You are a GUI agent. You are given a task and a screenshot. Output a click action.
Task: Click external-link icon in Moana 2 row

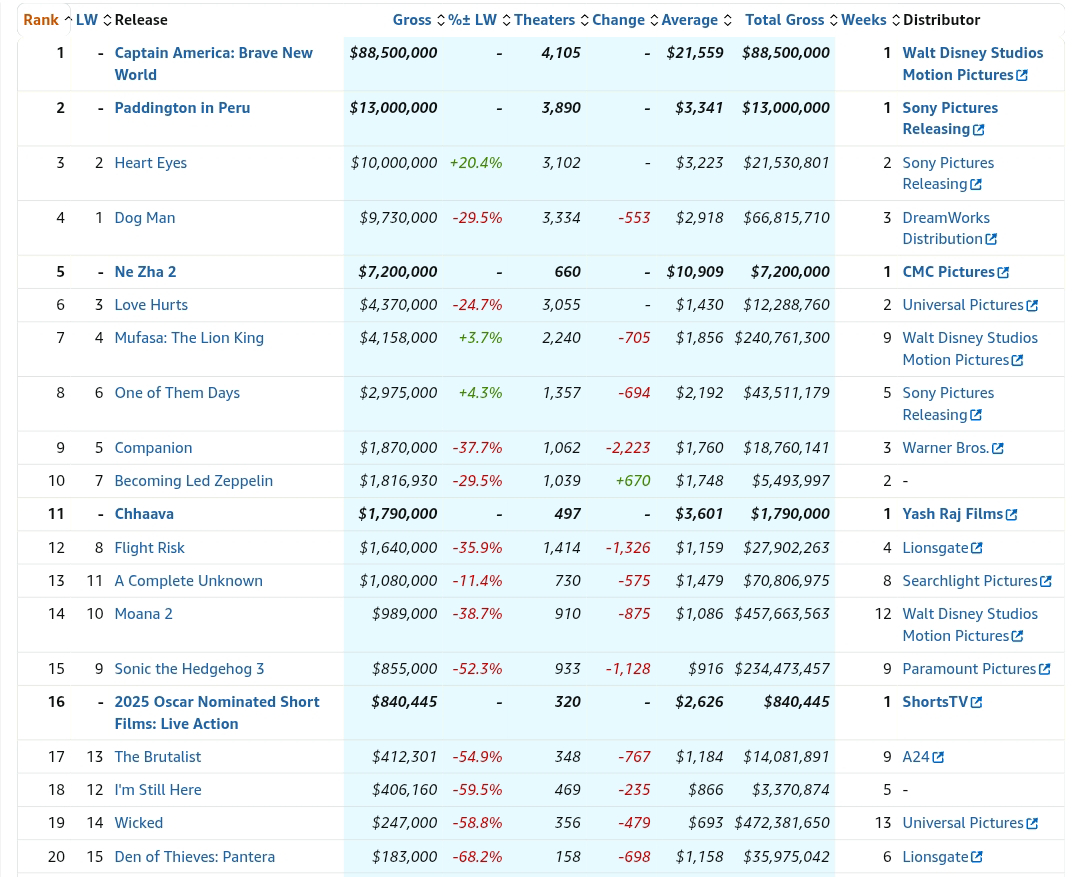click(x=1017, y=637)
